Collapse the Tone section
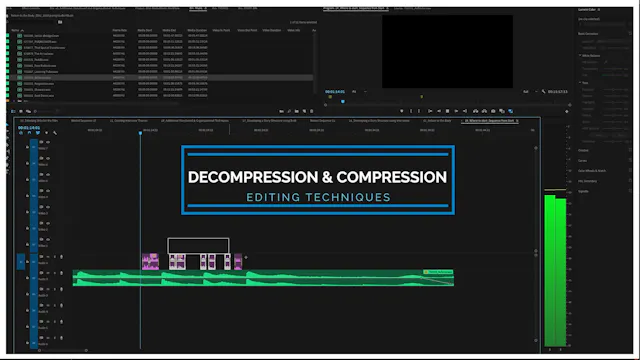The height and width of the screenshot is (360, 640). pyautogui.click(x=580, y=83)
